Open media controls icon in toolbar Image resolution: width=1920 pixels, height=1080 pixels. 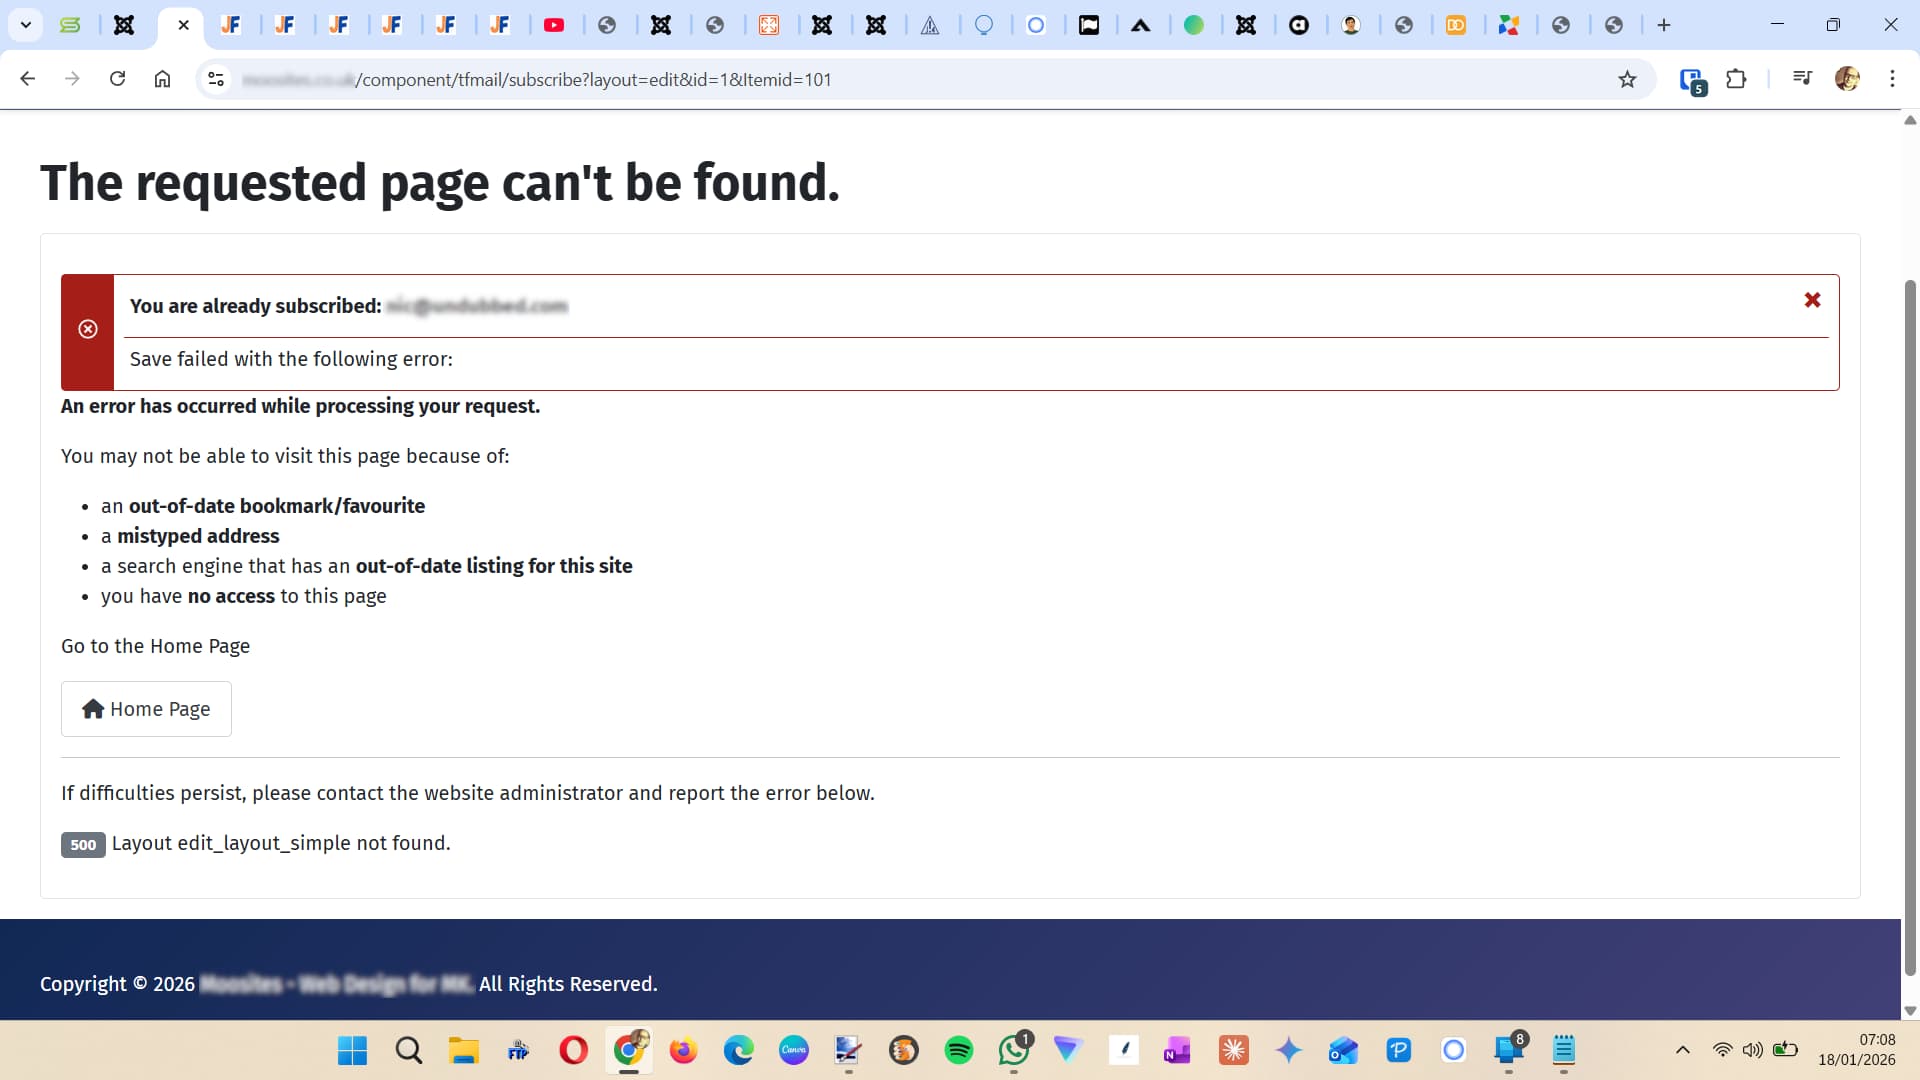coord(1802,79)
